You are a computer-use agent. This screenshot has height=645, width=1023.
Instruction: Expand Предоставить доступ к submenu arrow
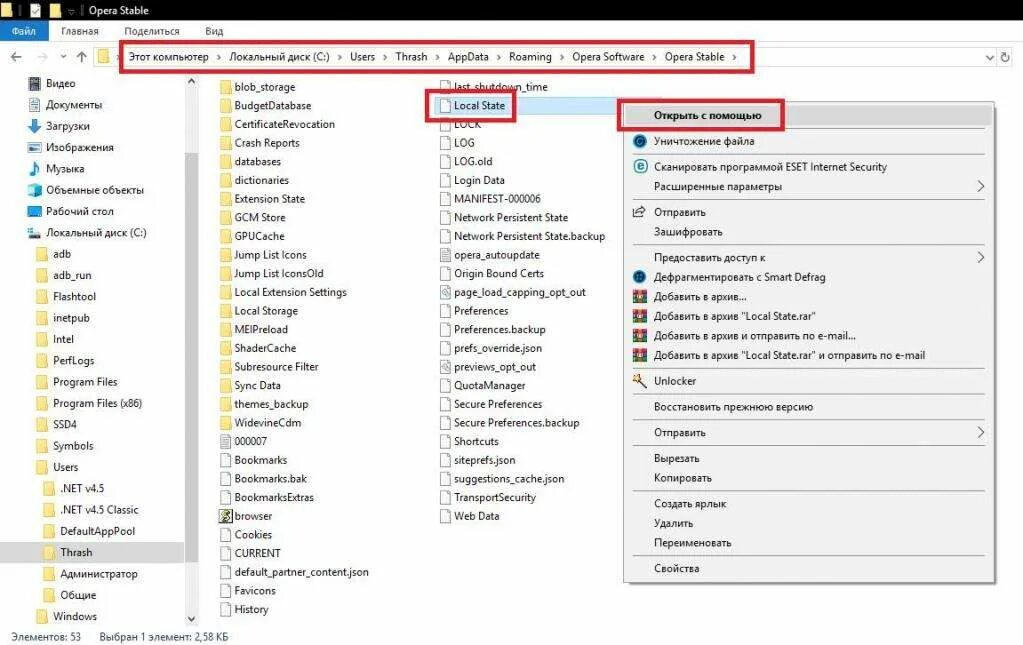pyautogui.click(x=981, y=258)
